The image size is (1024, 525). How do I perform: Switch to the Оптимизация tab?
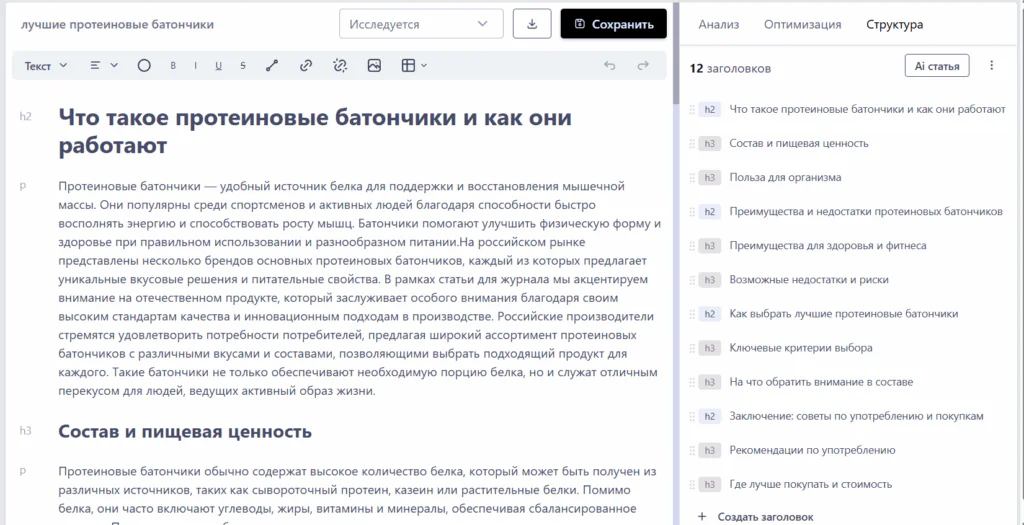point(803,25)
